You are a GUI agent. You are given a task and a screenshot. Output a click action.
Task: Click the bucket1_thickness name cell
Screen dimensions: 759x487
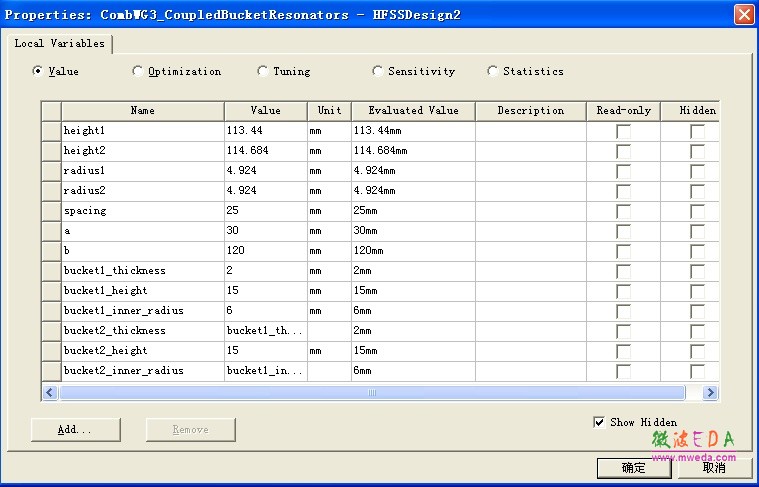click(143, 271)
